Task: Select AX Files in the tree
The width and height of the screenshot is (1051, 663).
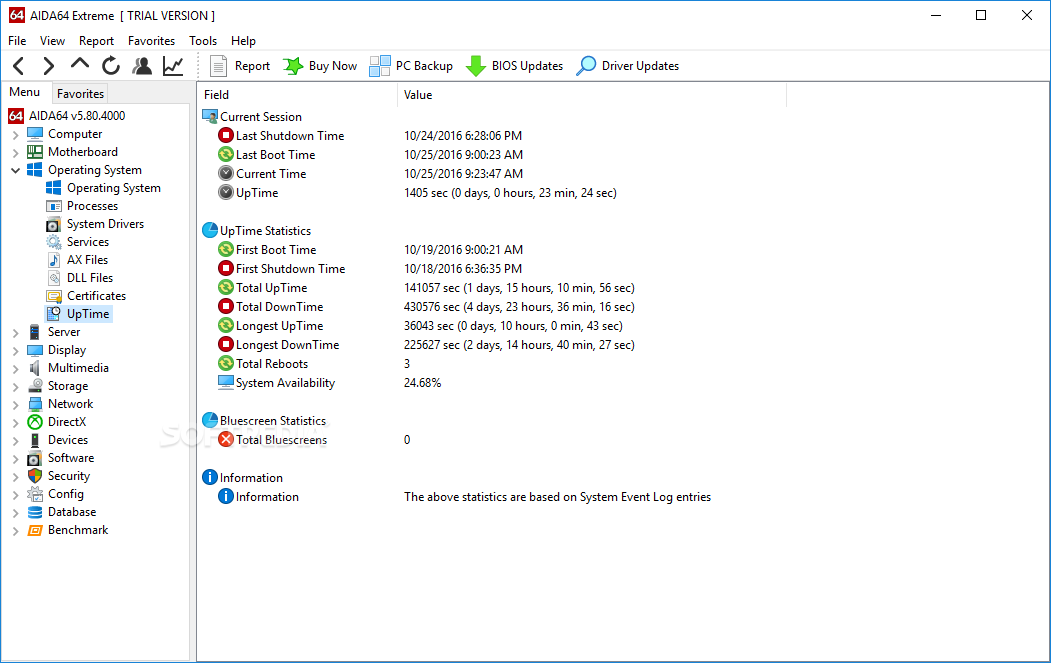Action: point(76,260)
